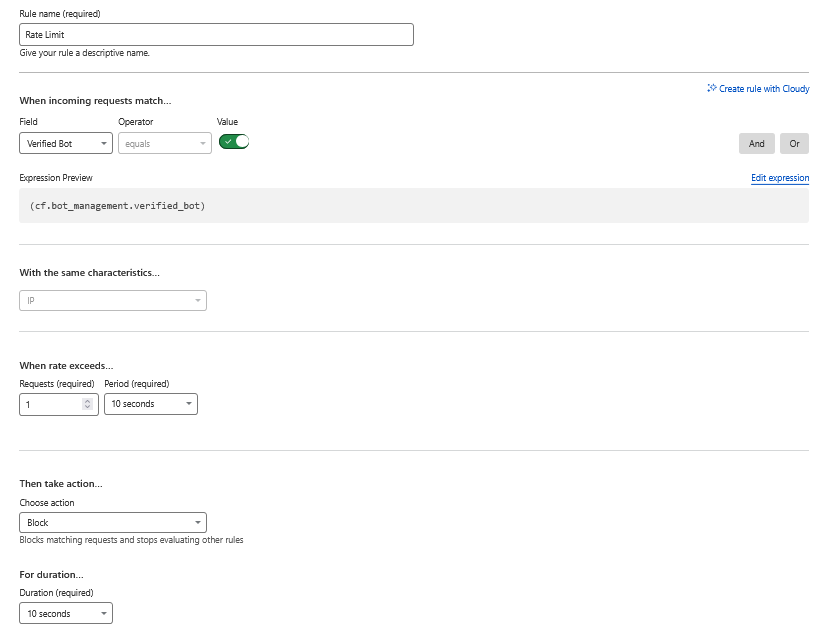
Task: Decrease requests with the down stepper arrow
Action: pos(88,407)
